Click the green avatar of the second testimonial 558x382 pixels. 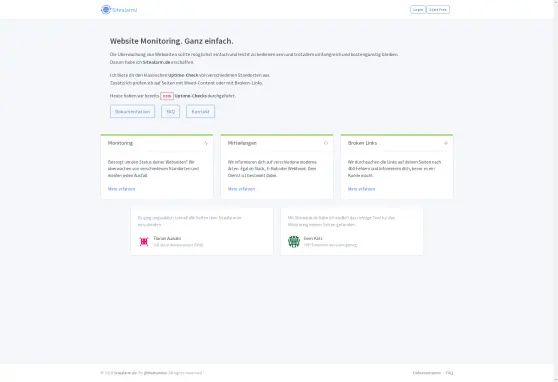click(x=294, y=241)
